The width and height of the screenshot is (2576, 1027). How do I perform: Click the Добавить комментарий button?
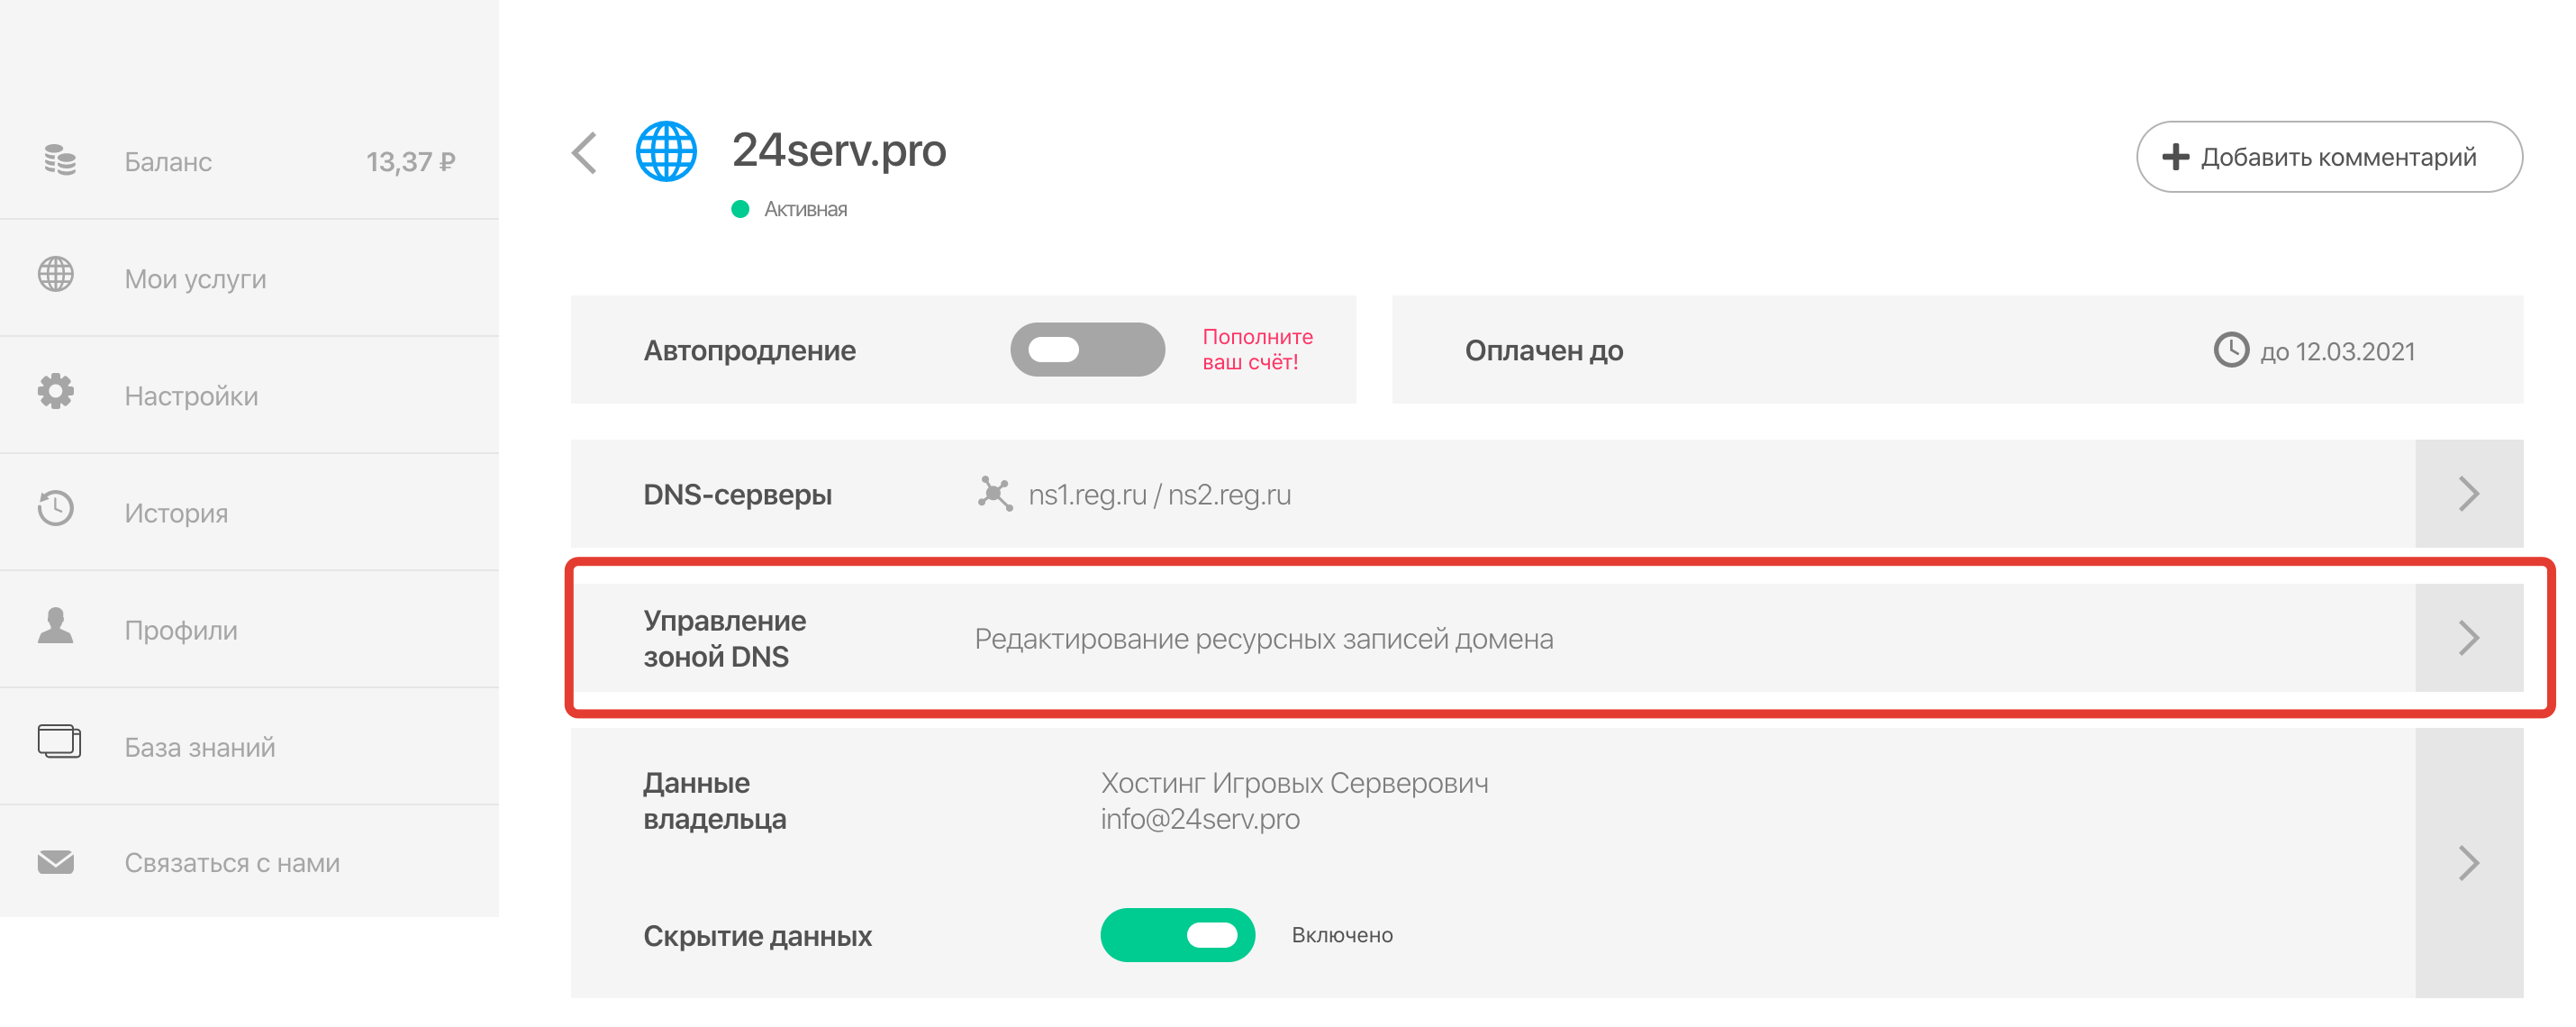(2328, 157)
